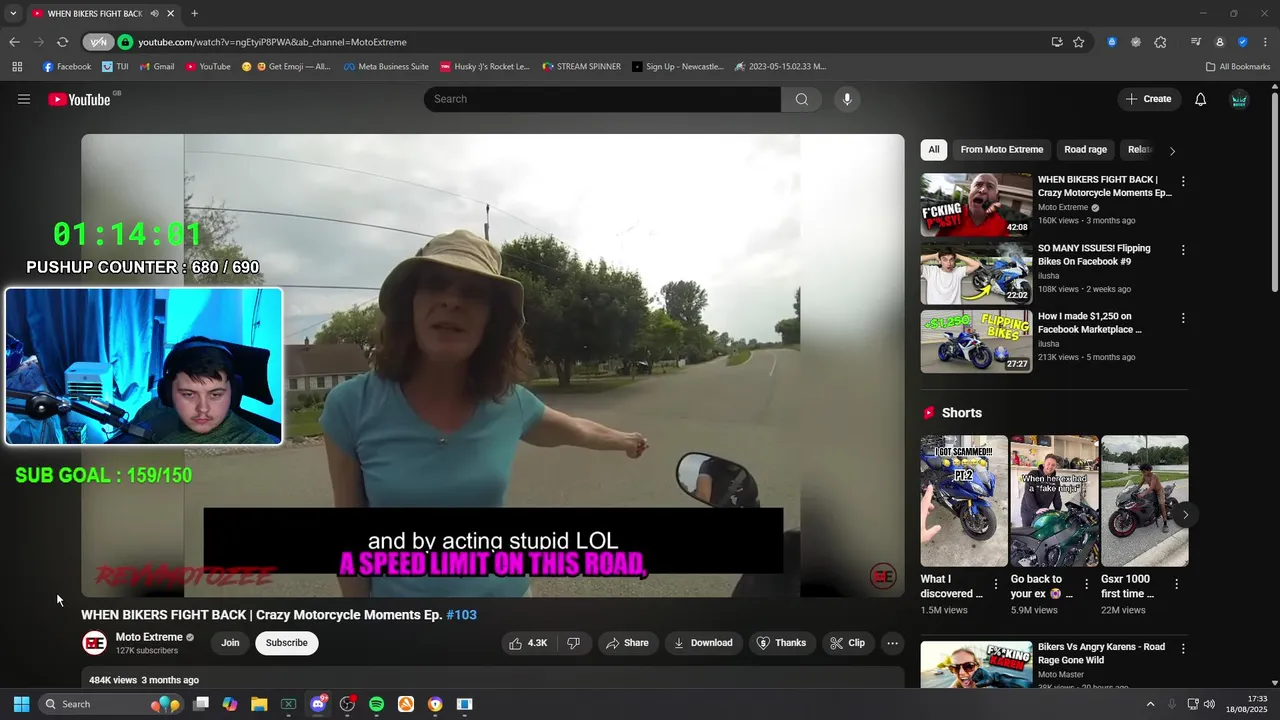Image resolution: width=1280 pixels, height=720 pixels.
Task: Open Moto Extreme channel avatar
Action: click(x=94, y=643)
